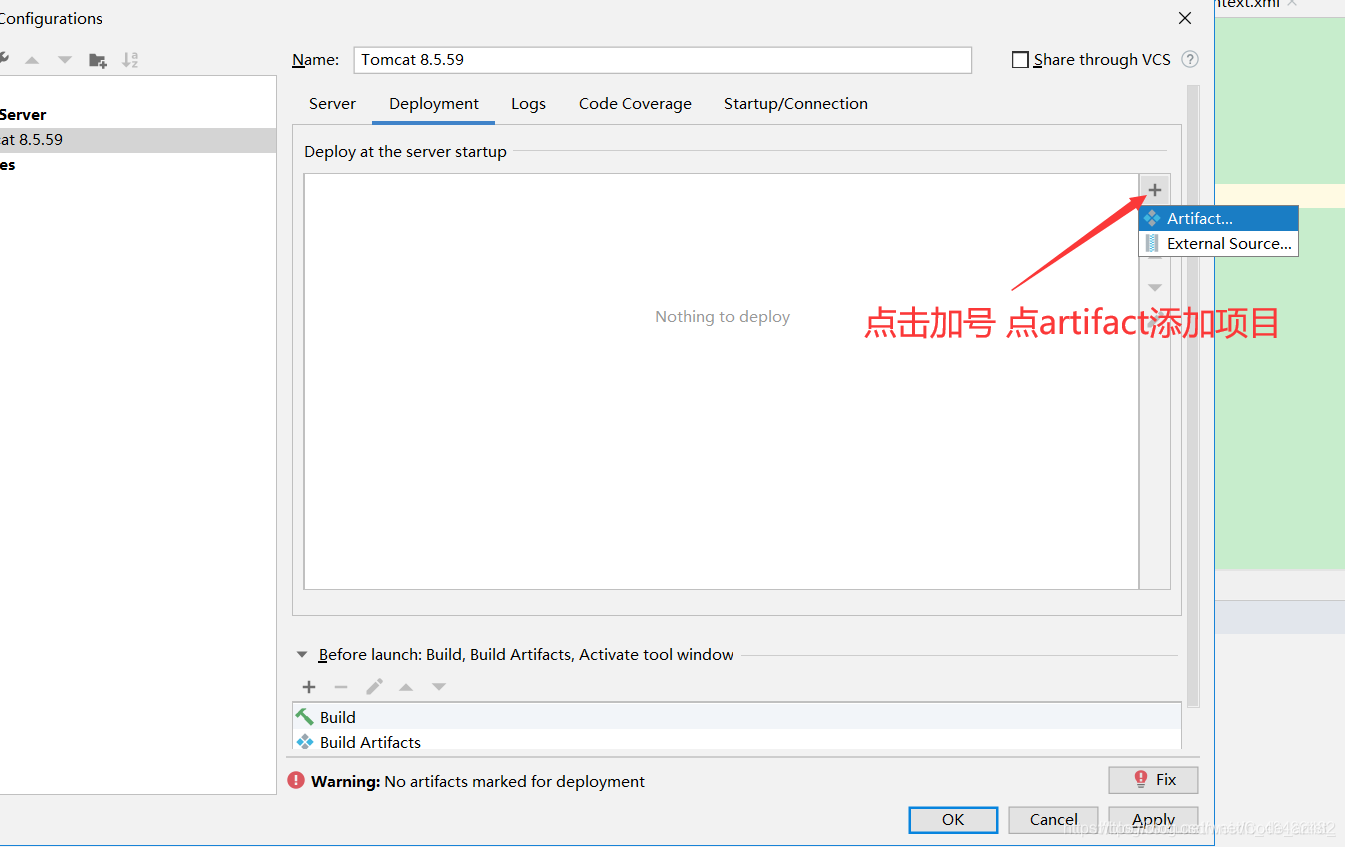The width and height of the screenshot is (1345, 847).
Task: Move before-launch task down with the arrow
Action: 438,687
